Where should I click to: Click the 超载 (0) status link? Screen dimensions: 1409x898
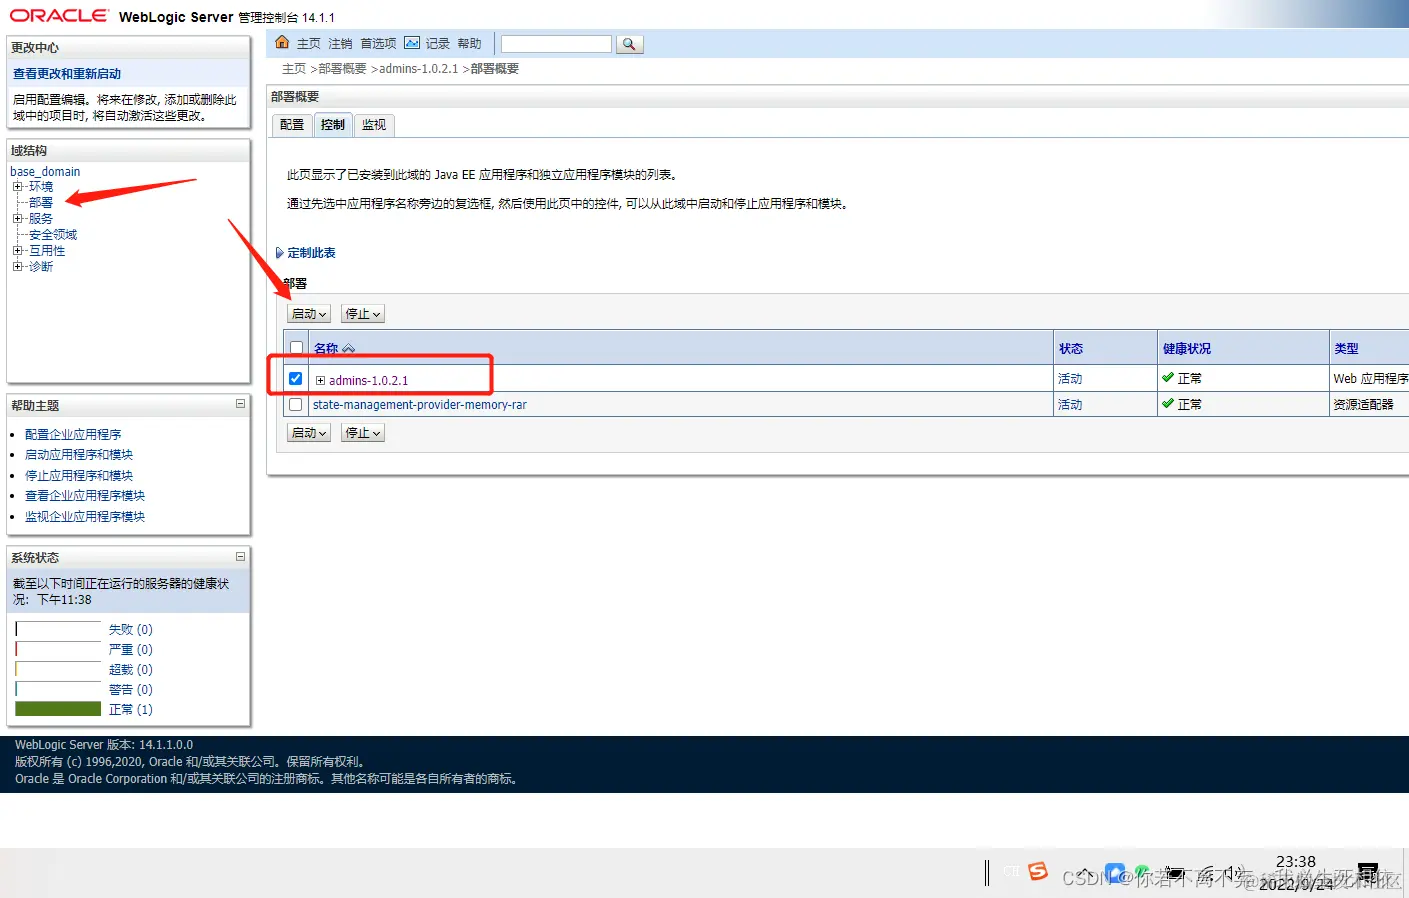tap(131, 670)
